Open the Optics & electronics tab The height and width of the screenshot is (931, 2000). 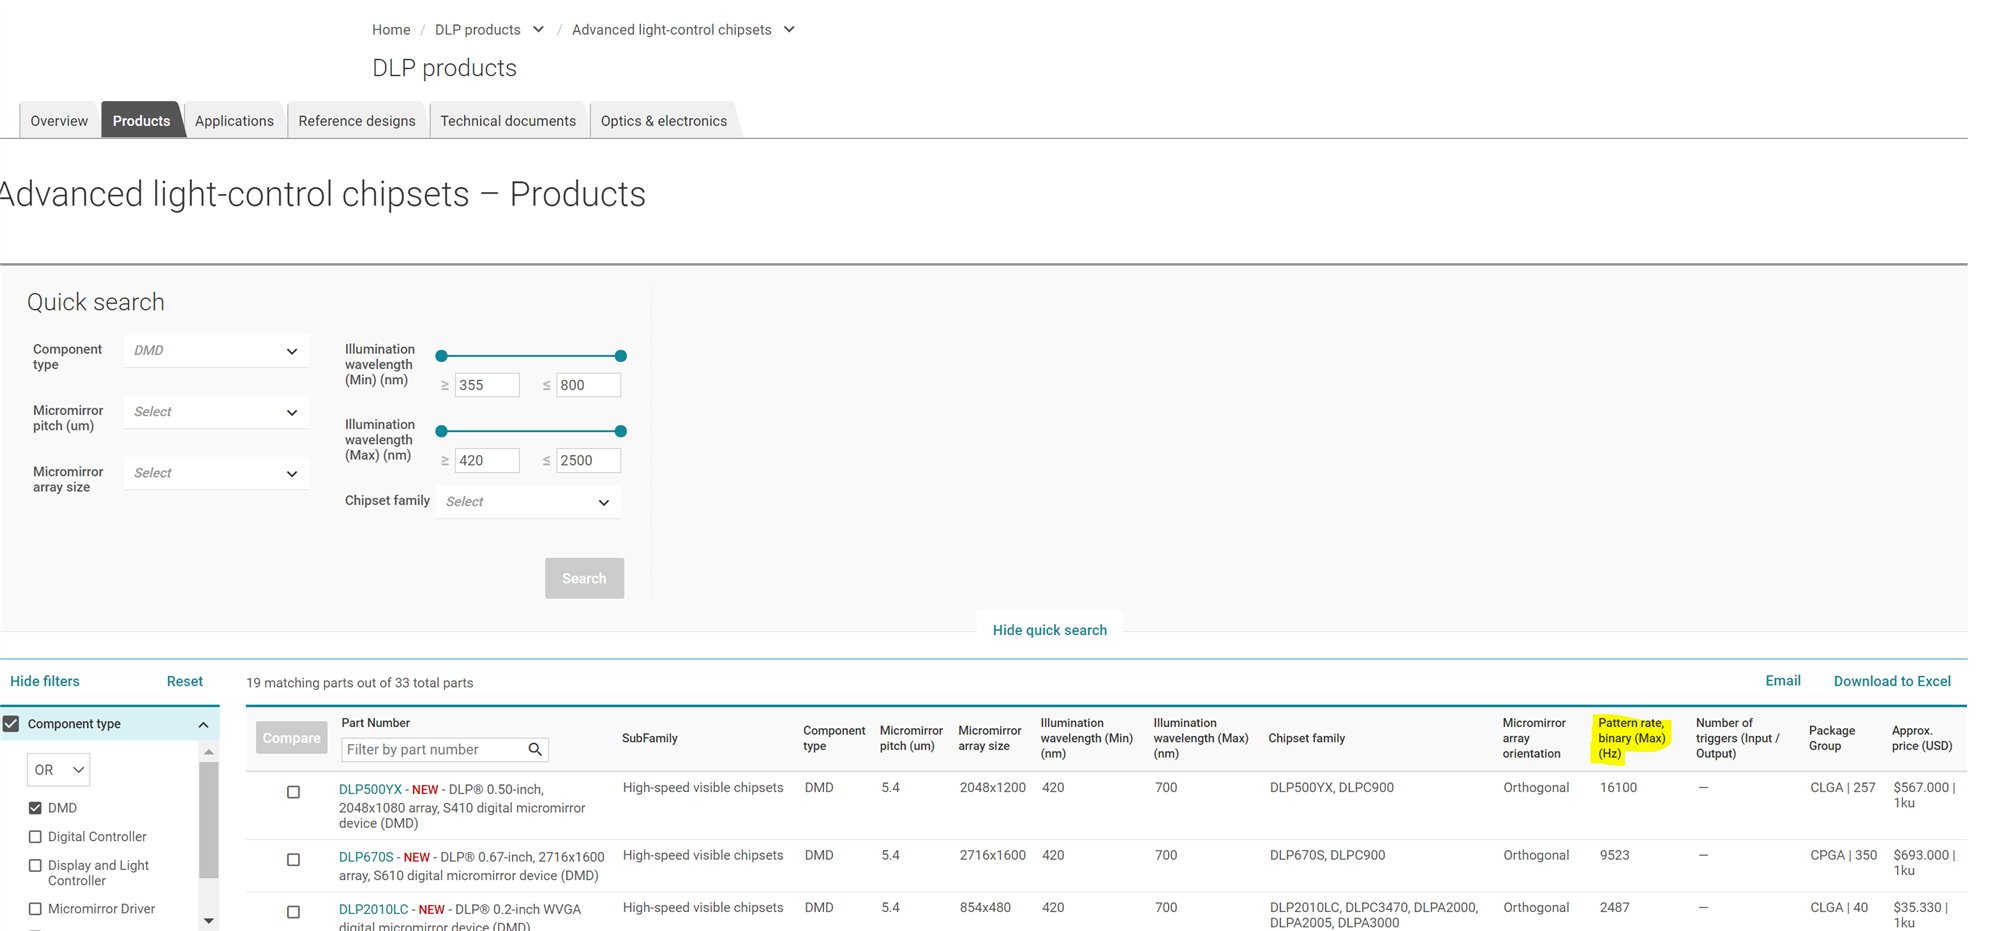click(663, 120)
